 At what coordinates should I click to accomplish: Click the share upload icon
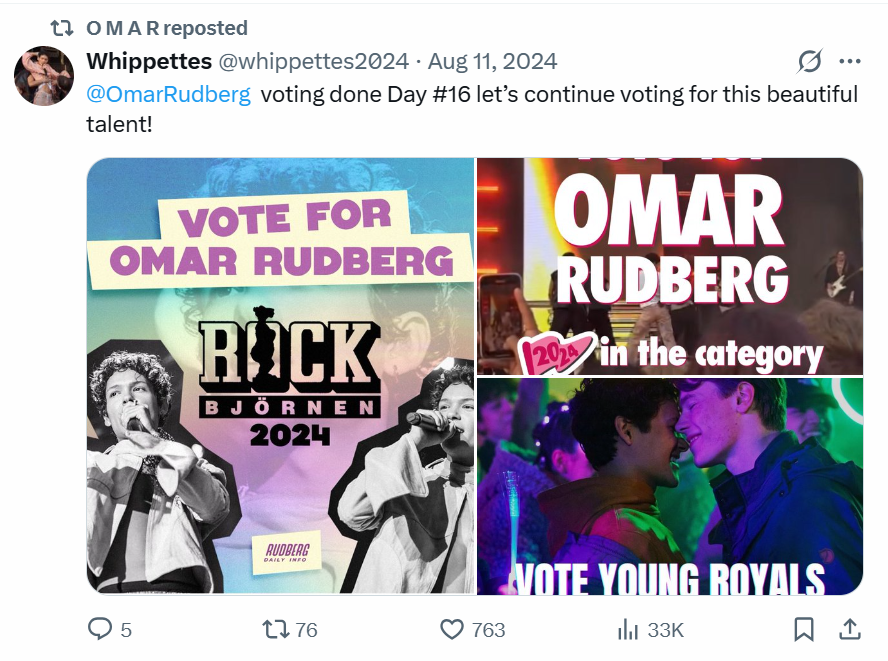[849, 629]
